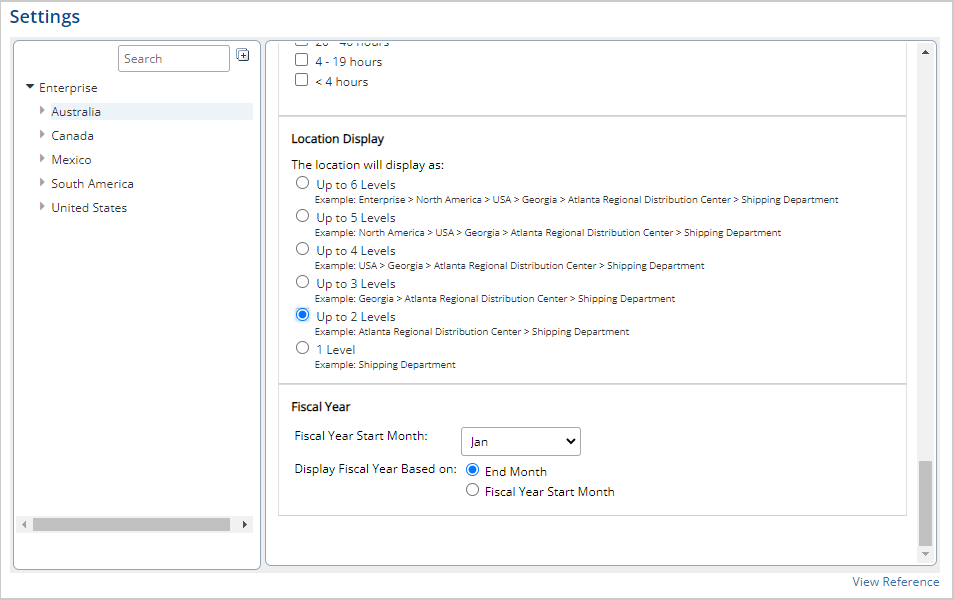Open Fiscal Year Start Month dropdown
This screenshot has width=954, height=600.
[520, 441]
